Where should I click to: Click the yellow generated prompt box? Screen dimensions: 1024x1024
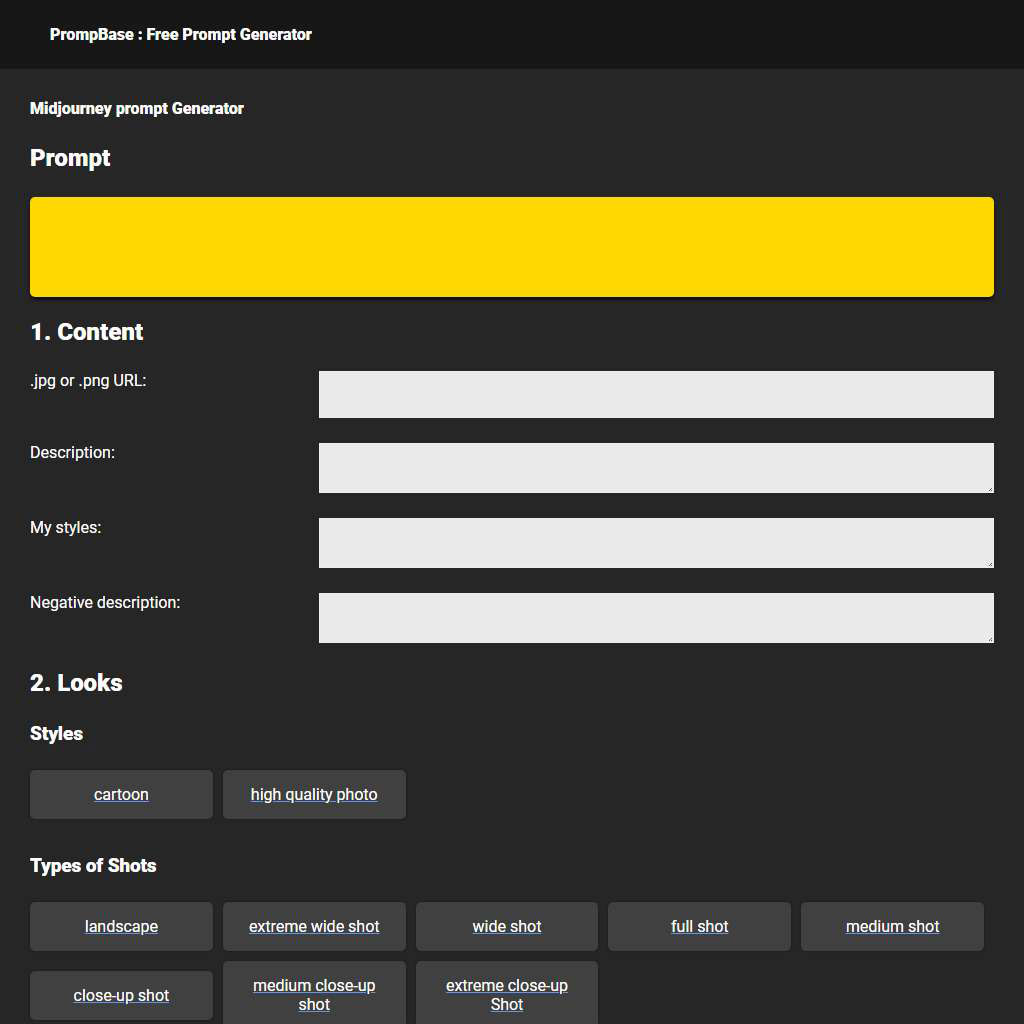511,246
